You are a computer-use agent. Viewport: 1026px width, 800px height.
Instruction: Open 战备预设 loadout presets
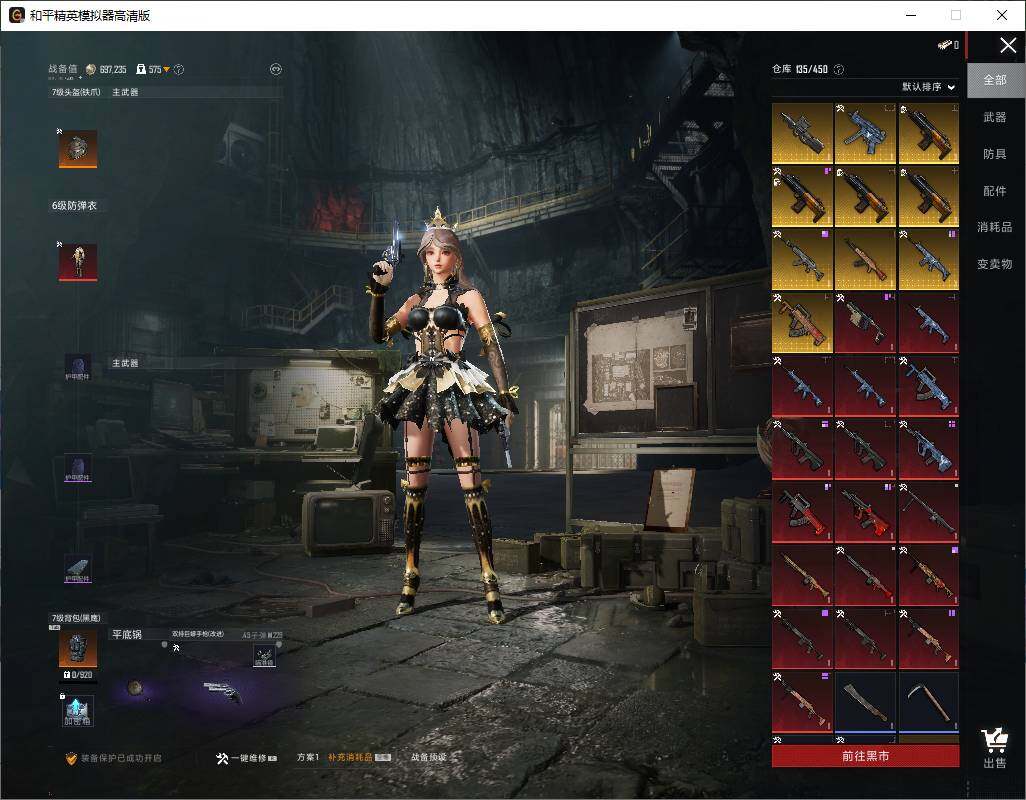(429, 757)
